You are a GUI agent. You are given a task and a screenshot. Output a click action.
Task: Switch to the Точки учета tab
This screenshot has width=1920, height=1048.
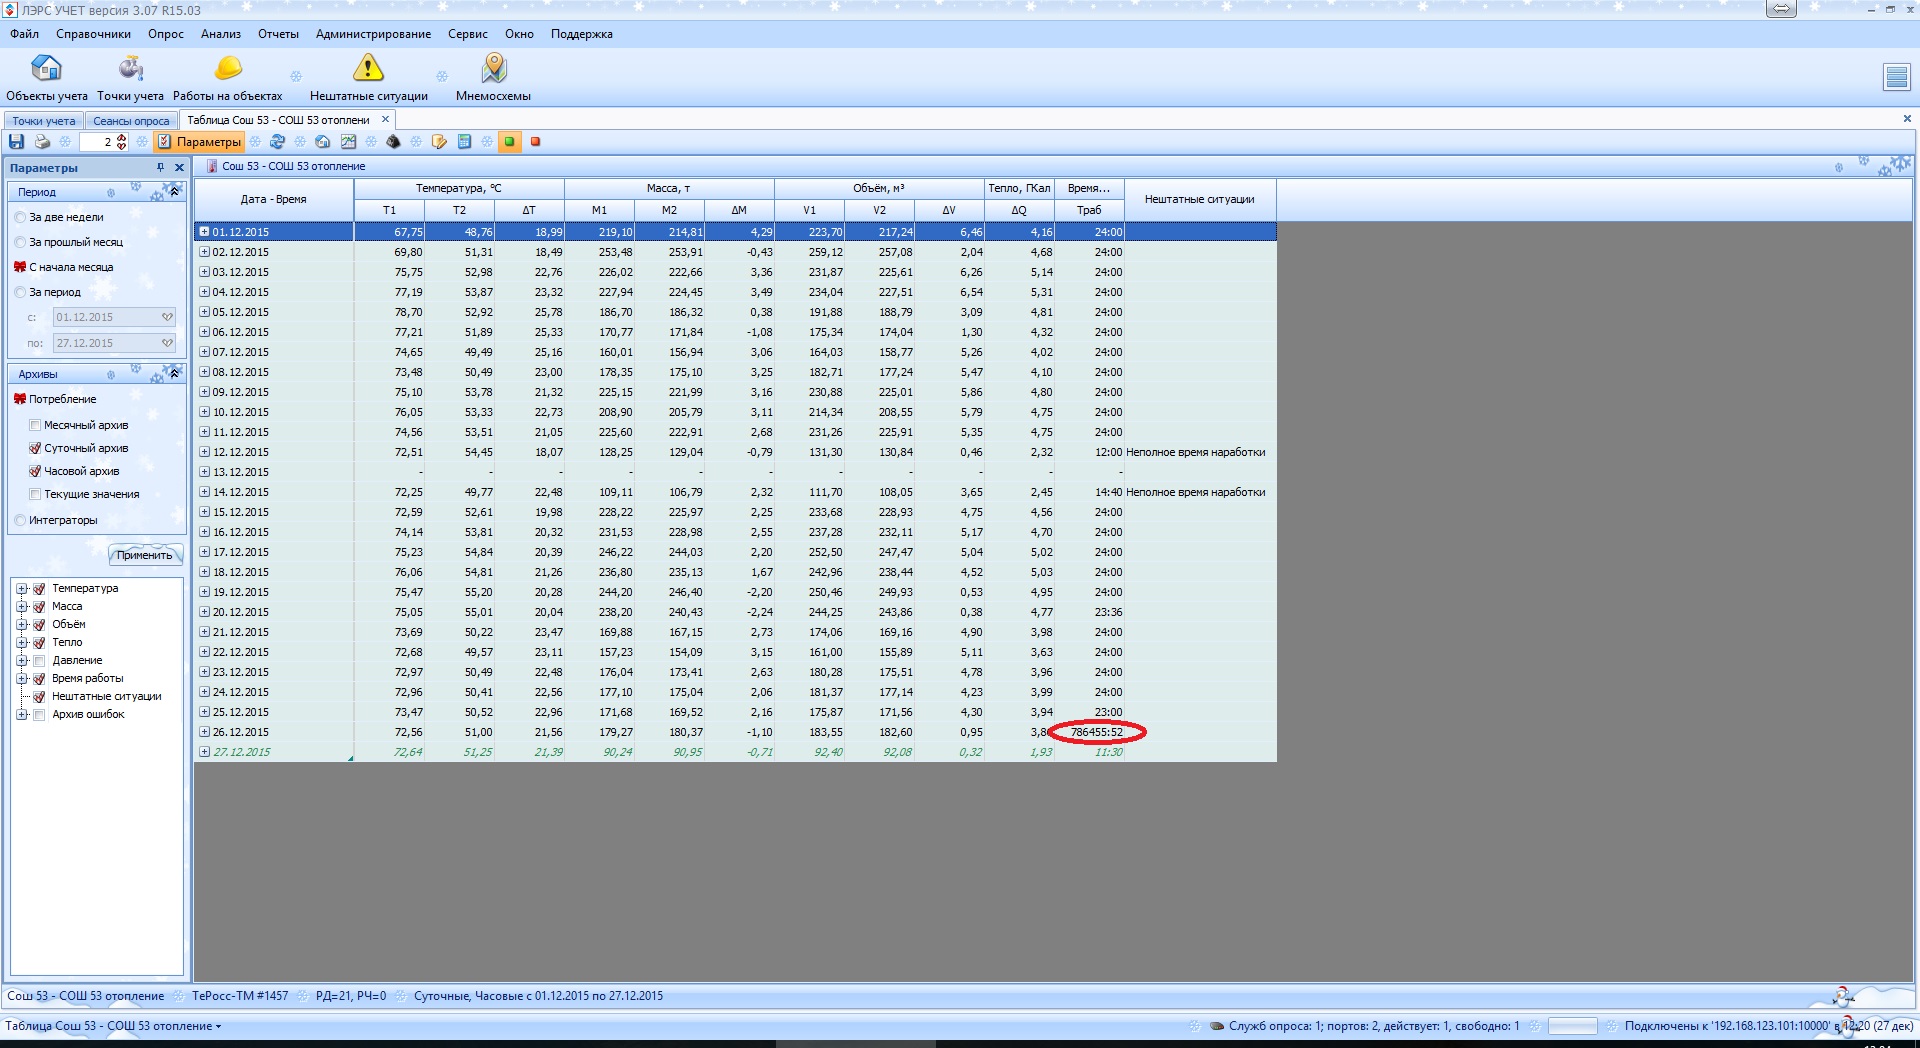point(43,121)
